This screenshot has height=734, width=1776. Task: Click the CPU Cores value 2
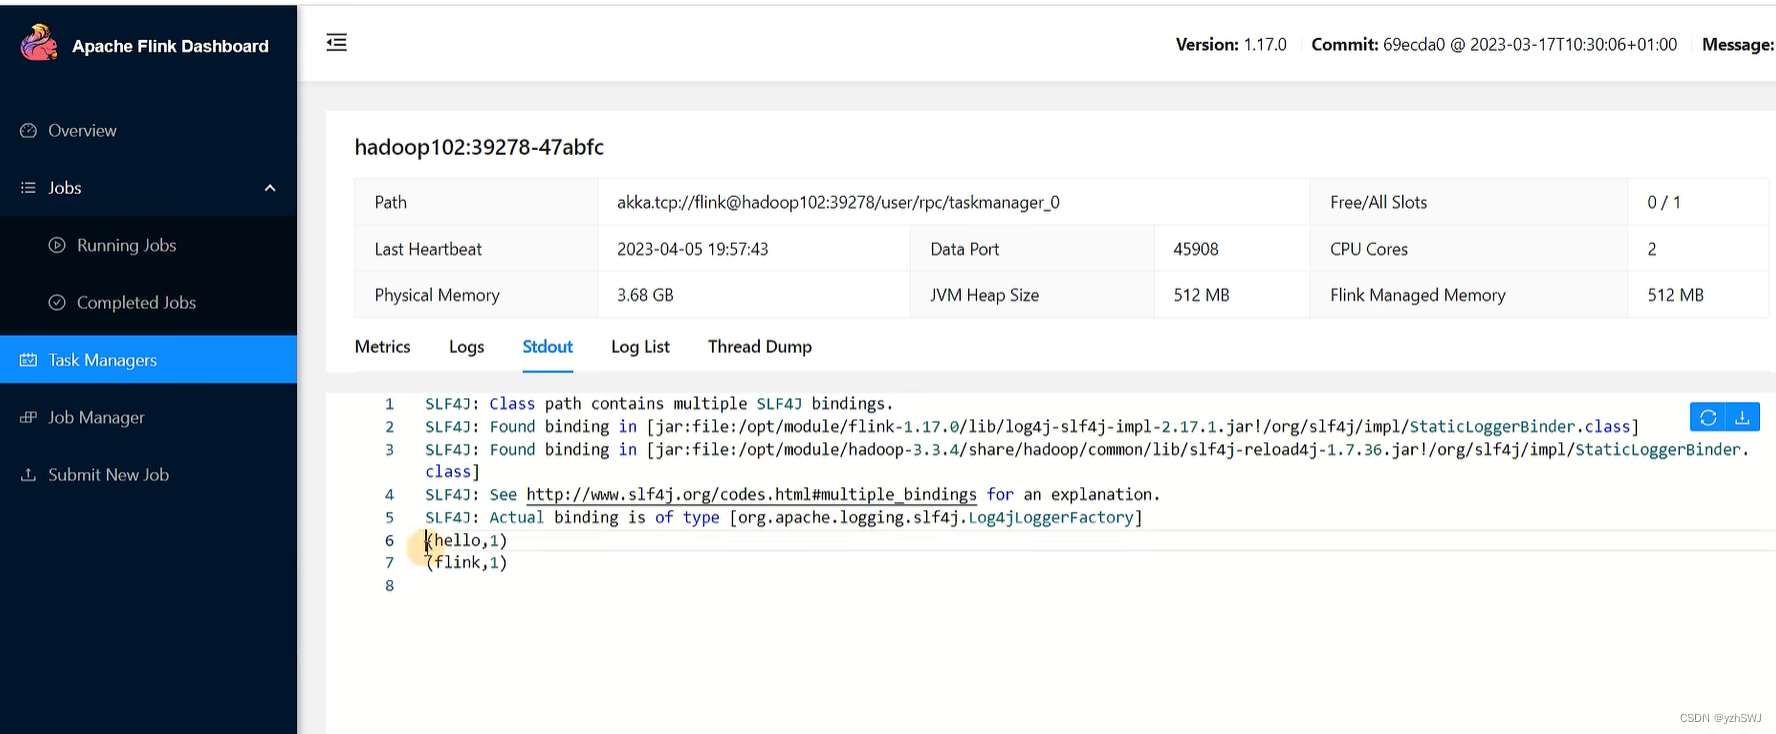click(x=1652, y=249)
